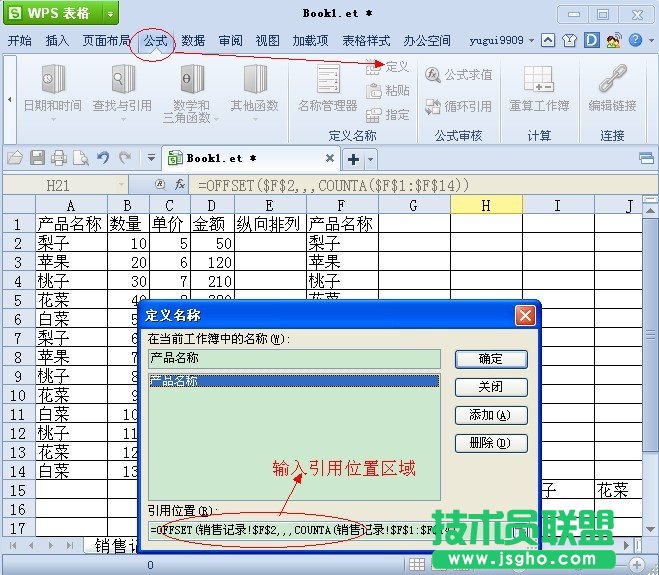Screen dimensions: 659x575
Task: Click the Paste name button
Action: pyautogui.click(x=387, y=91)
